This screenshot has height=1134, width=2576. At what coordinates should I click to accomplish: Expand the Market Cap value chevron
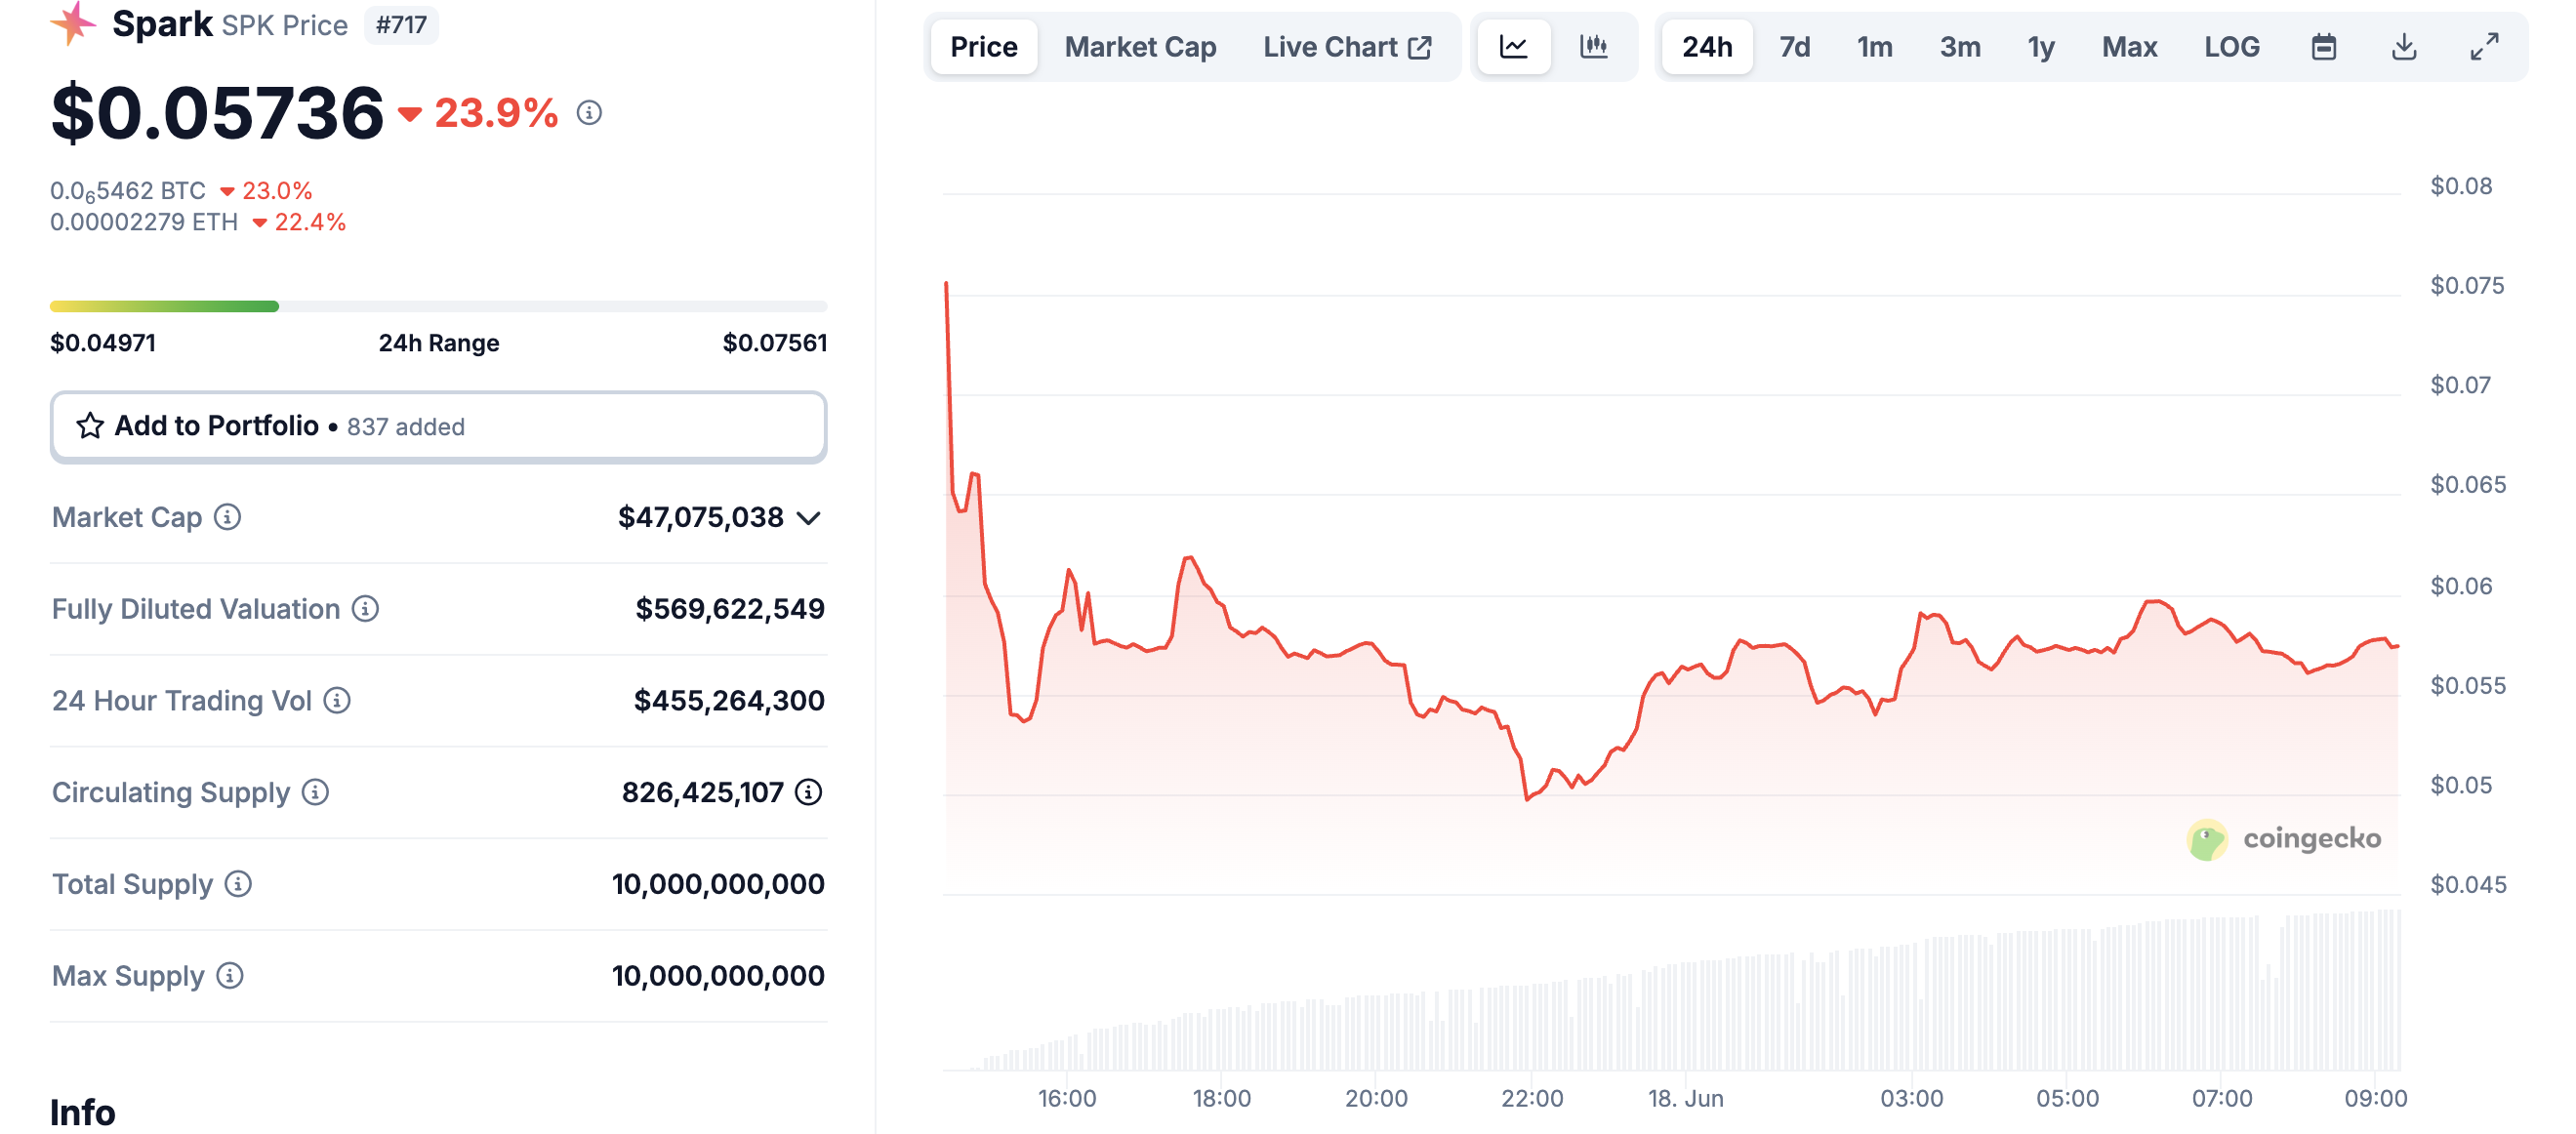click(809, 518)
